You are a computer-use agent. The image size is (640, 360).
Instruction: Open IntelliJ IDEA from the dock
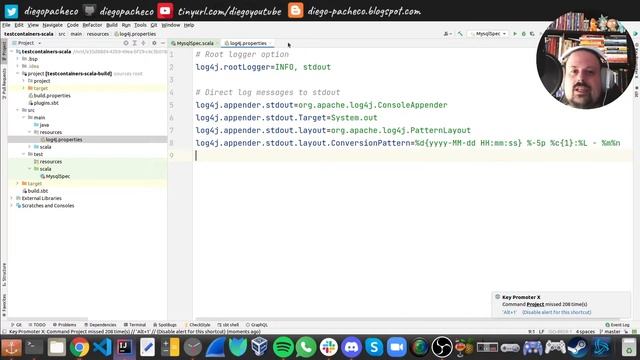pyautogui.click(x=124, y=347)
